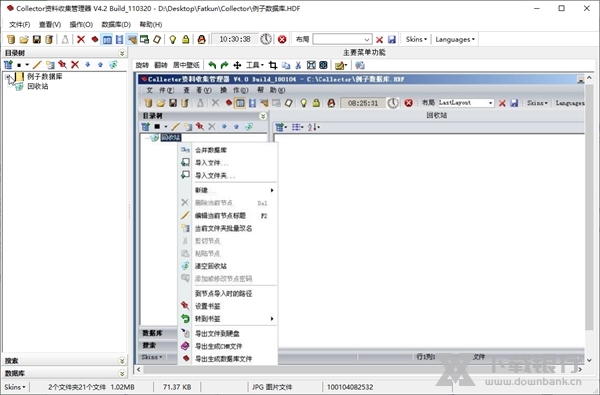This screenshot has width=600, height=395.
Task: Click the green redo arrow icon
Action: (x=224, y=65)
